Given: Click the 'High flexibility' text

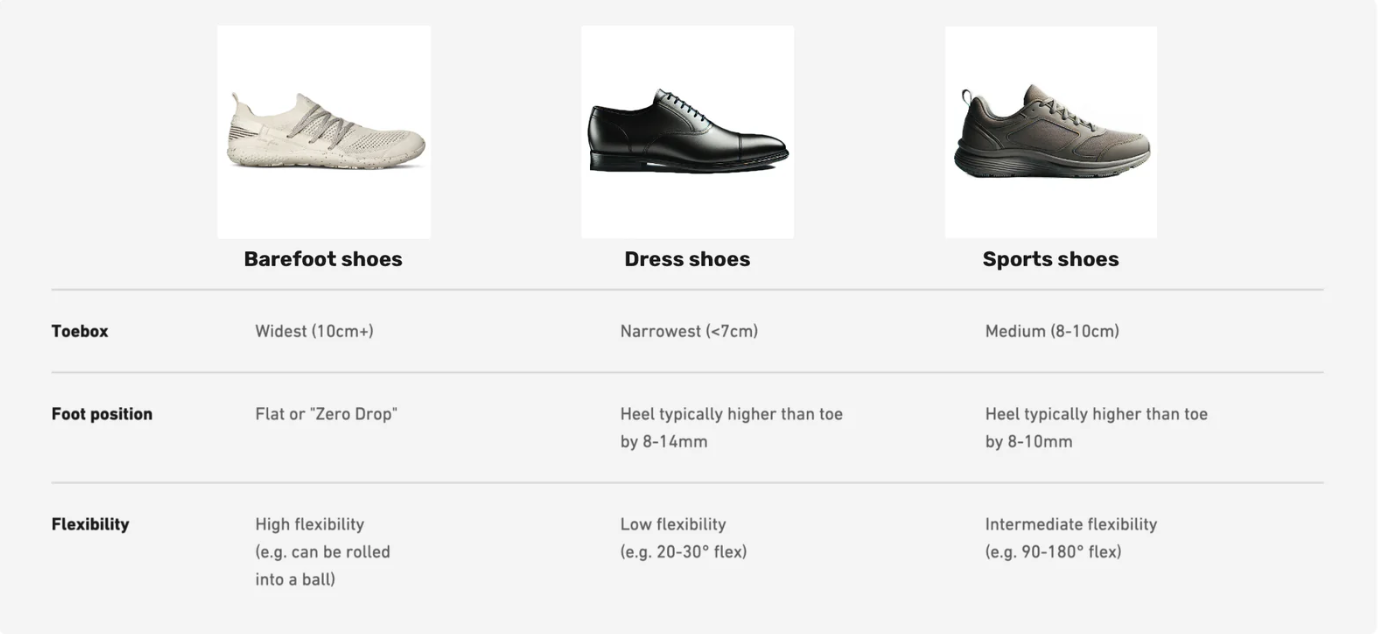Looking at the screenshot, I should pyautogui.click(x=309, y=524).
